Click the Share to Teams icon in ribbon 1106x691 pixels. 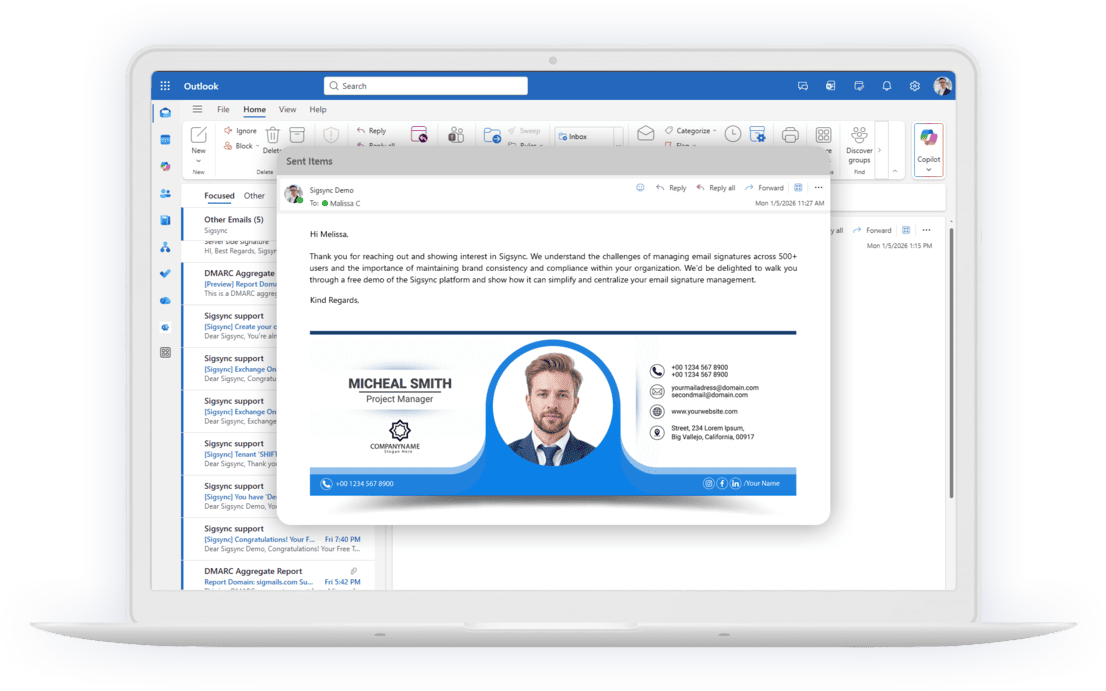456,135
